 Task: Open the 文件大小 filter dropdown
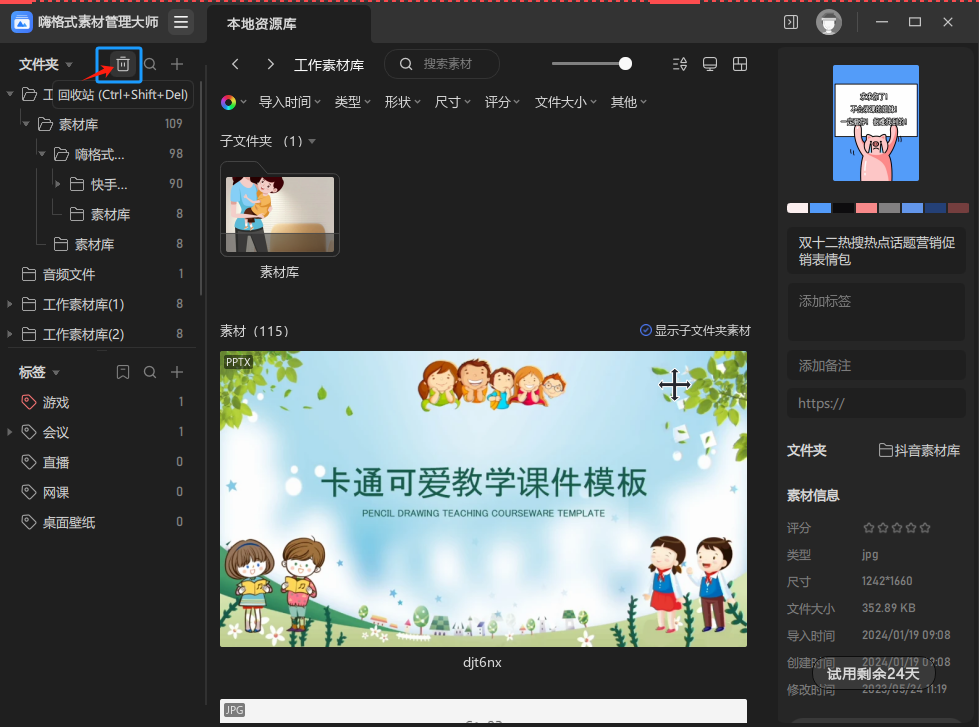point(566,102)
